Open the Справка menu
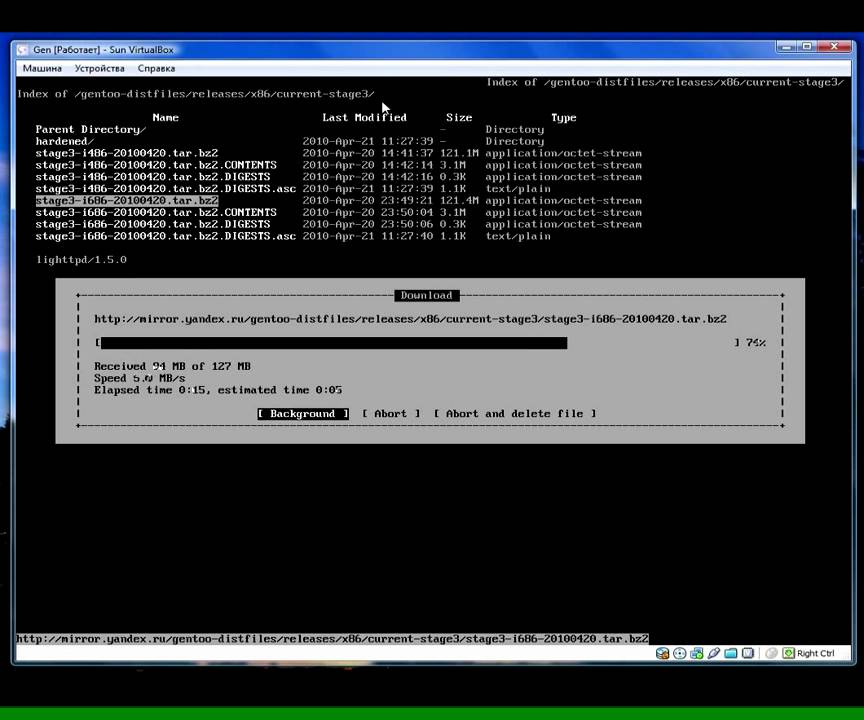This screenshot has height=720, width=864. tap(156, 68)
